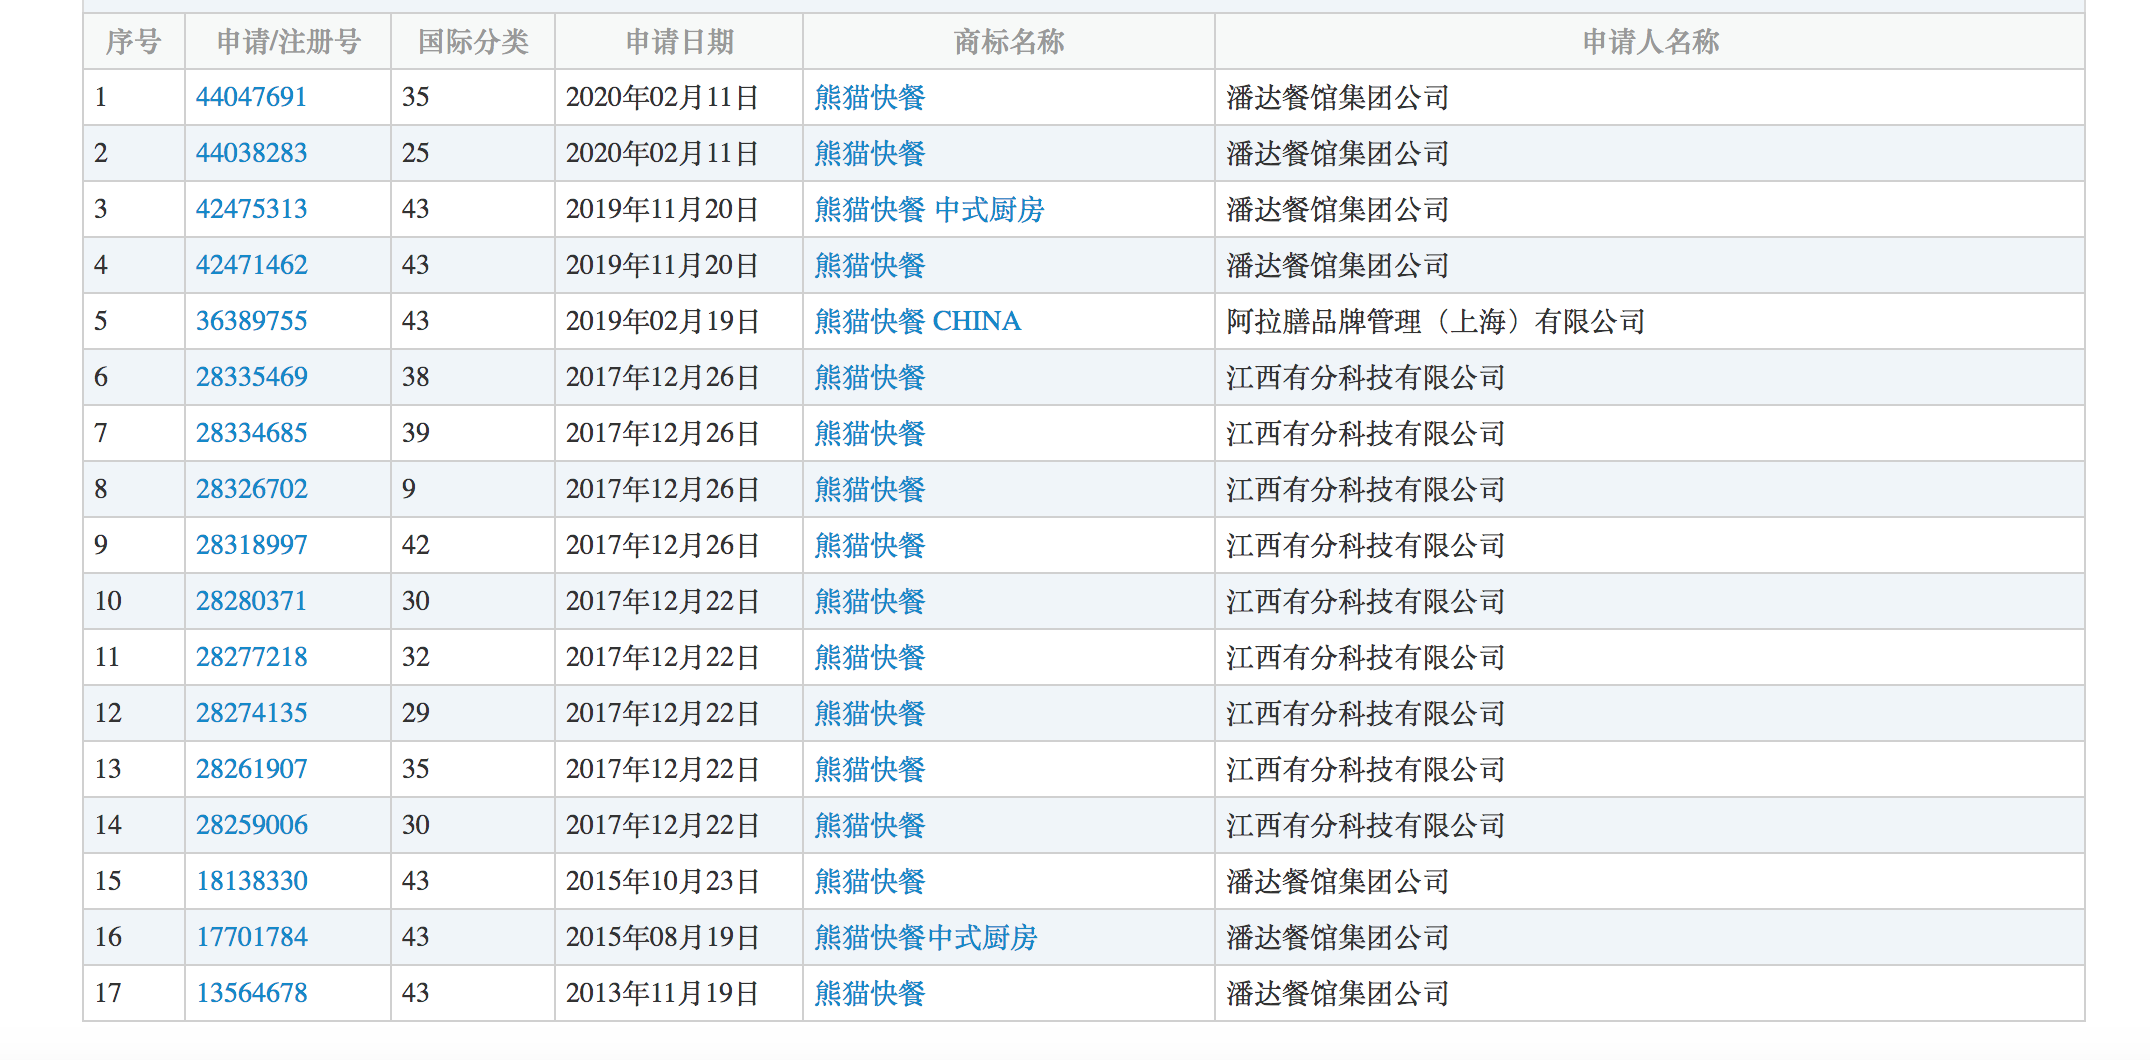2150x1060 pixels.
Task: Open registration number 28280371
Action: click(251, 601)
